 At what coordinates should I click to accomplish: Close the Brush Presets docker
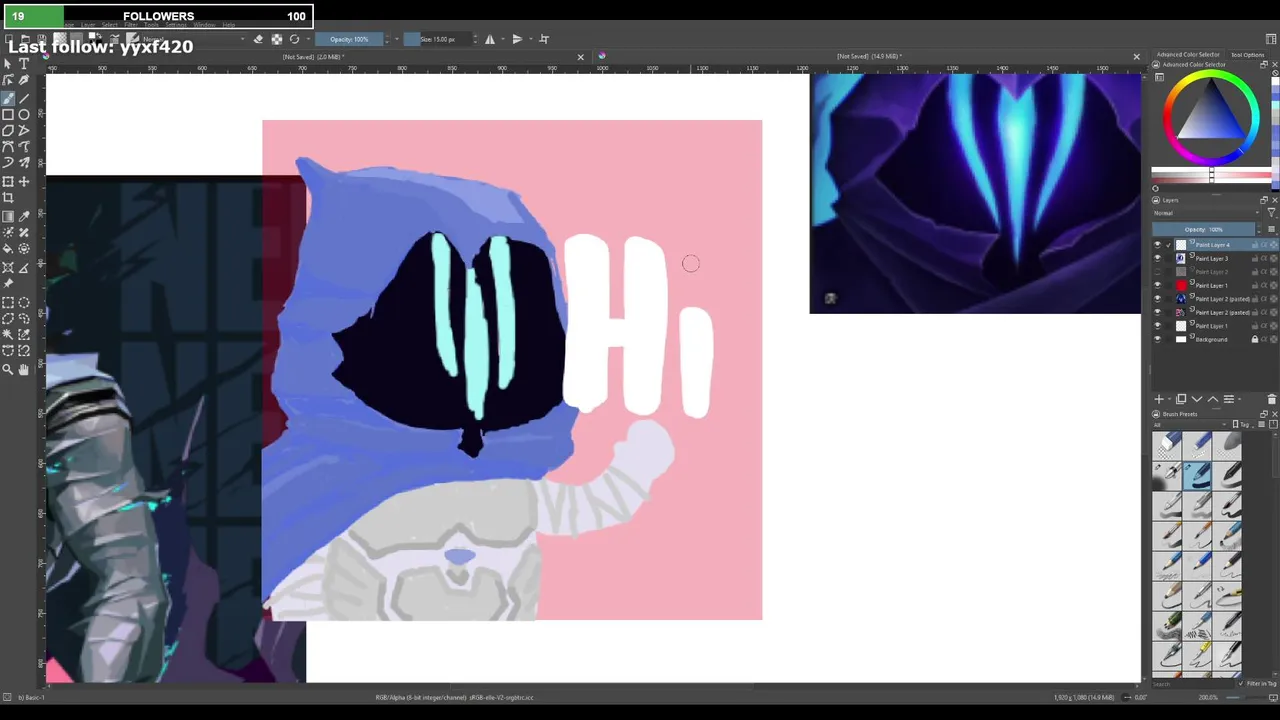[1274, 414]
